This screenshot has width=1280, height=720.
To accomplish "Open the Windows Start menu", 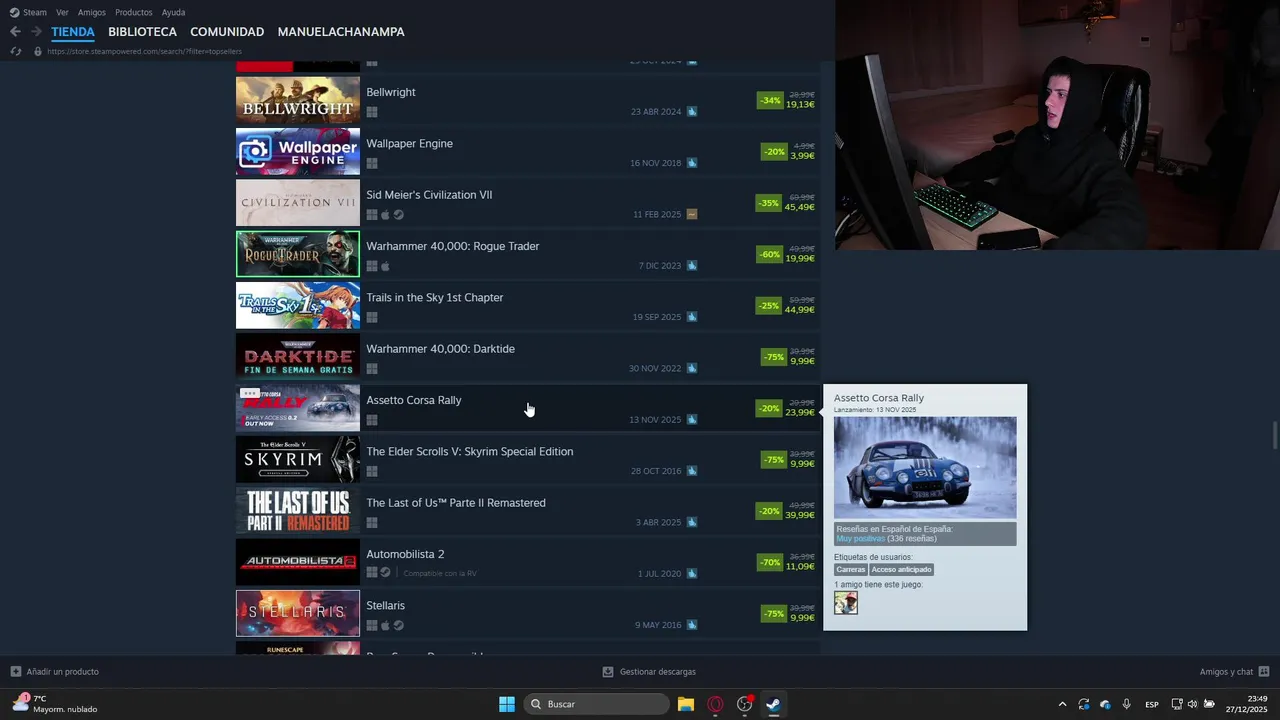I will 507,704.
